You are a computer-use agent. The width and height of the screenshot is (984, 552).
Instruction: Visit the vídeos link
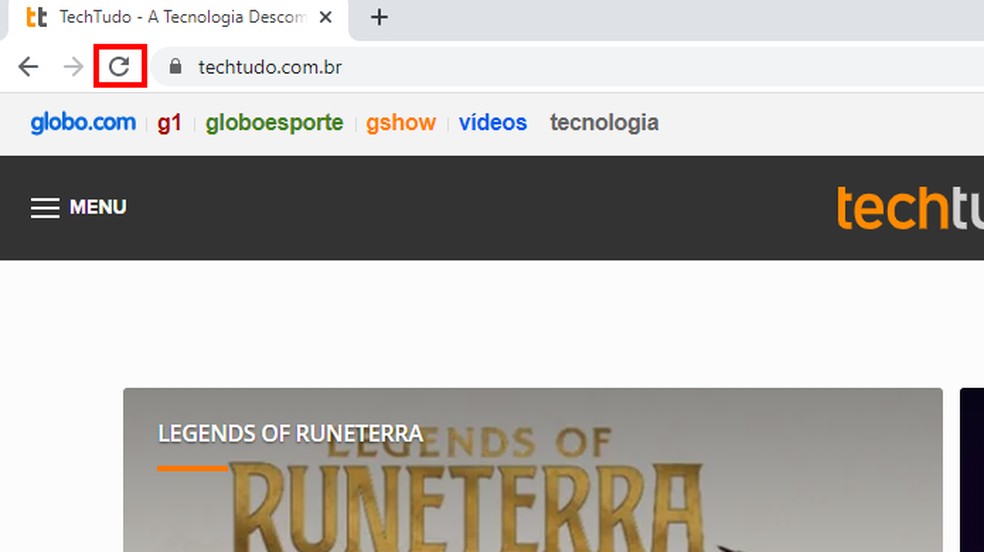pos(493,122)
